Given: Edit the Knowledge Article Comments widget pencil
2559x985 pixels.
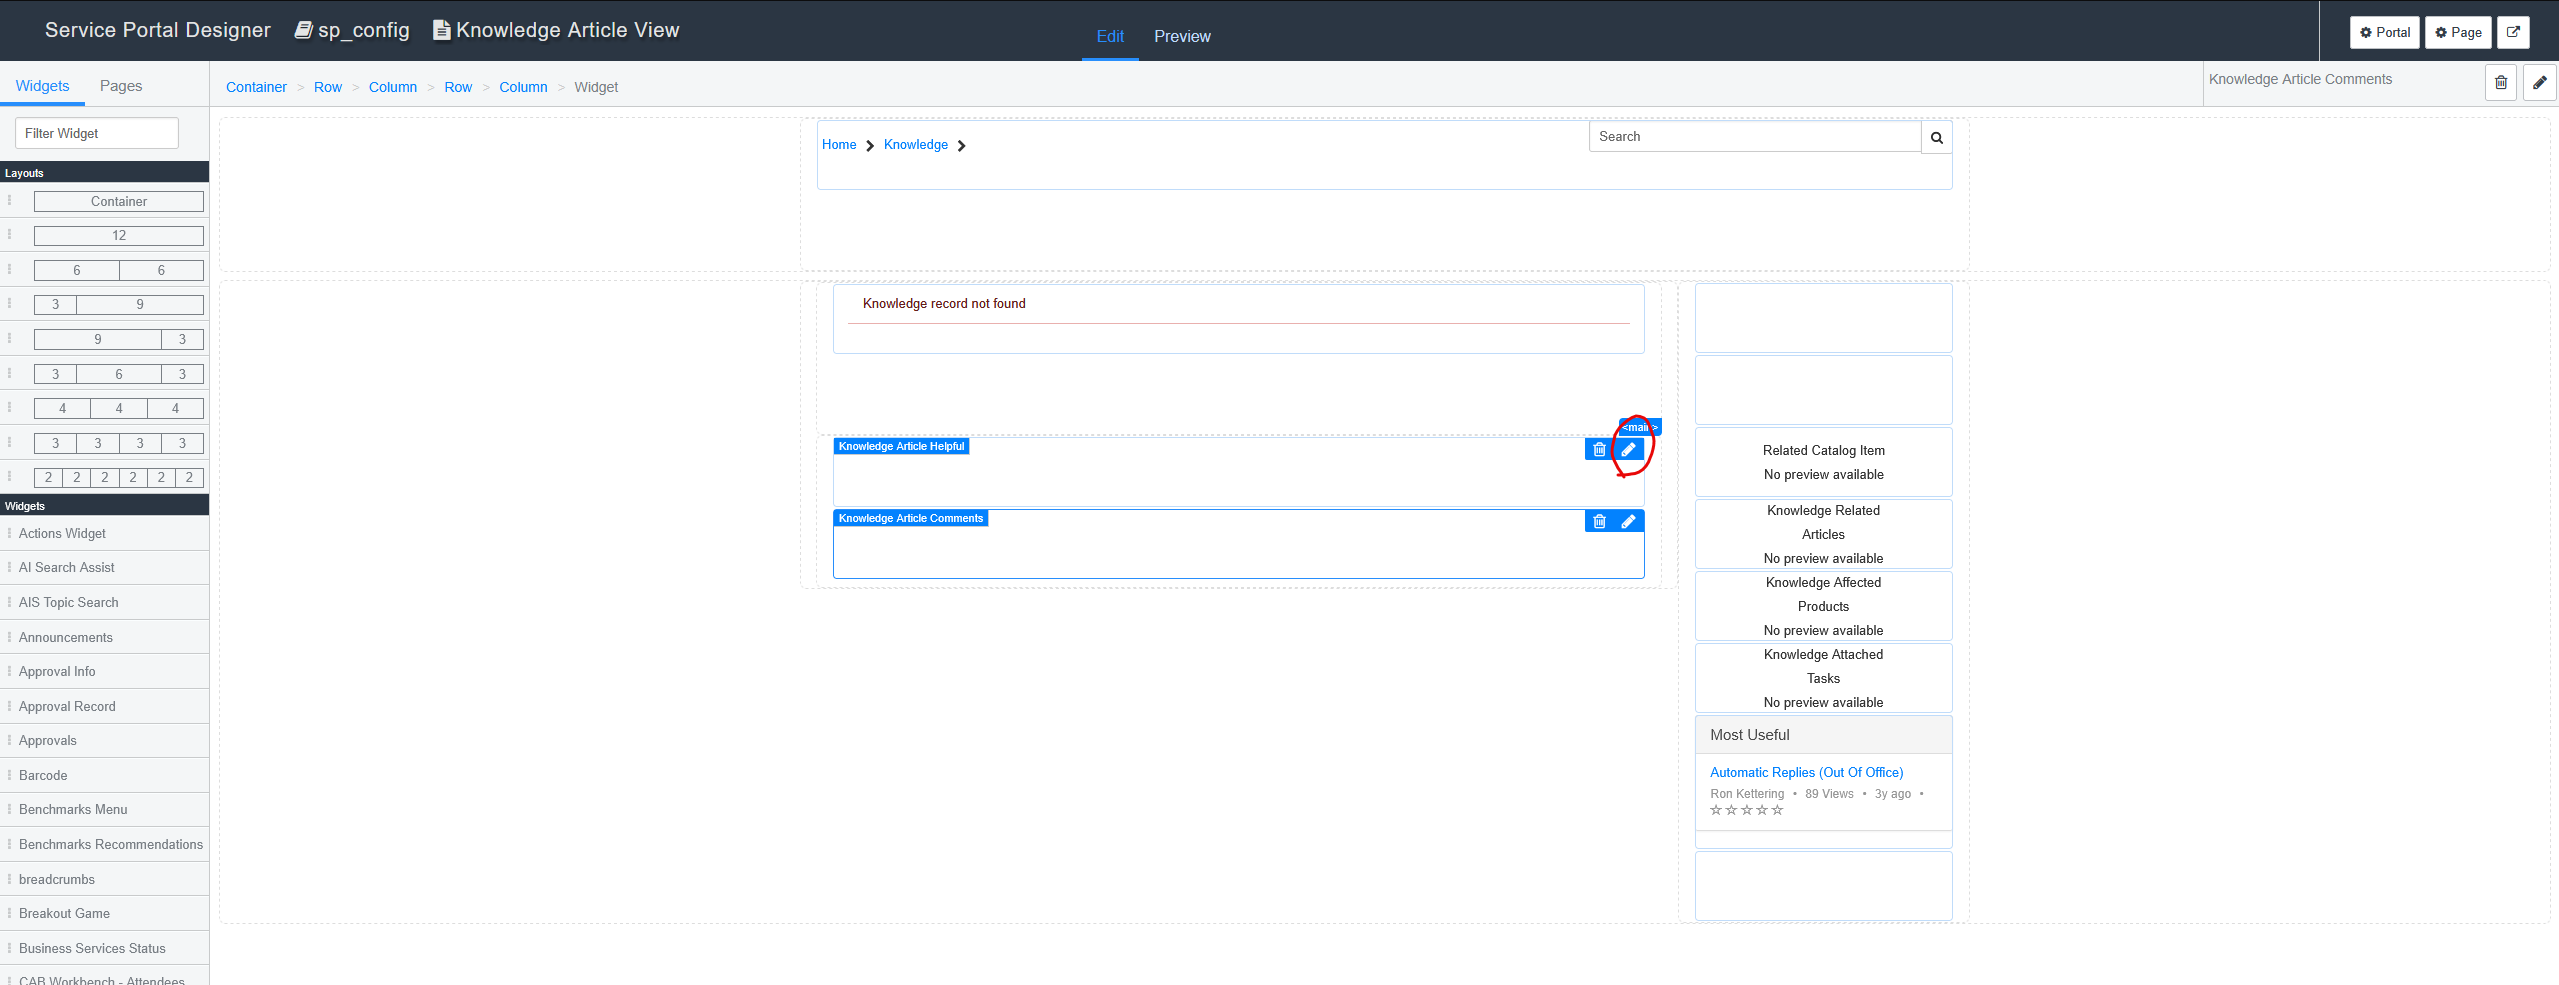Looking at the screenshot, I should pos(1628,522).
